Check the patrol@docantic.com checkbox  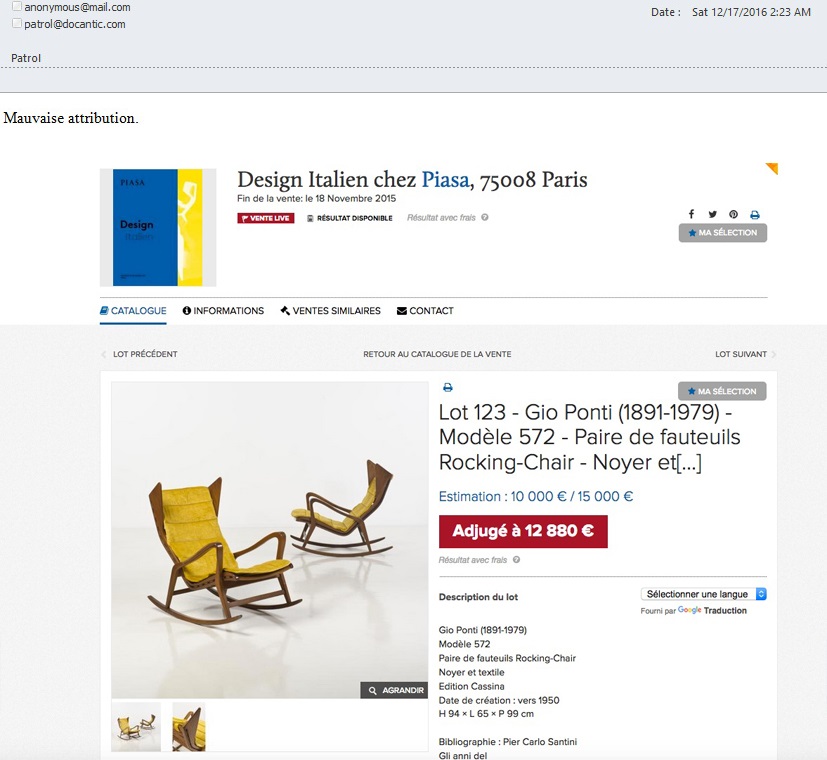[x=17, y=23]
